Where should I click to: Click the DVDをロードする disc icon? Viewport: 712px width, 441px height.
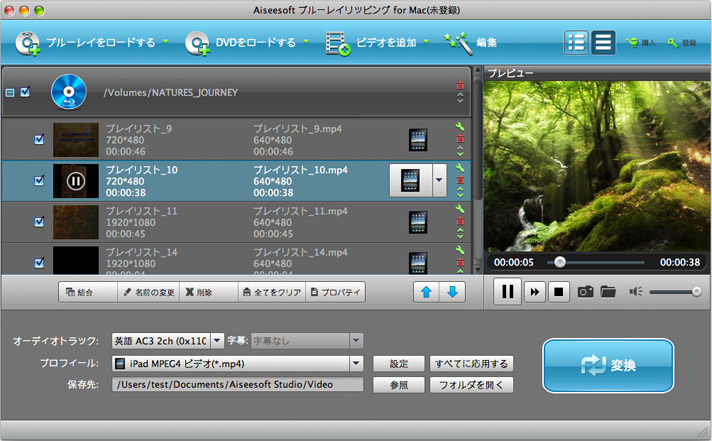pos(197,43)
